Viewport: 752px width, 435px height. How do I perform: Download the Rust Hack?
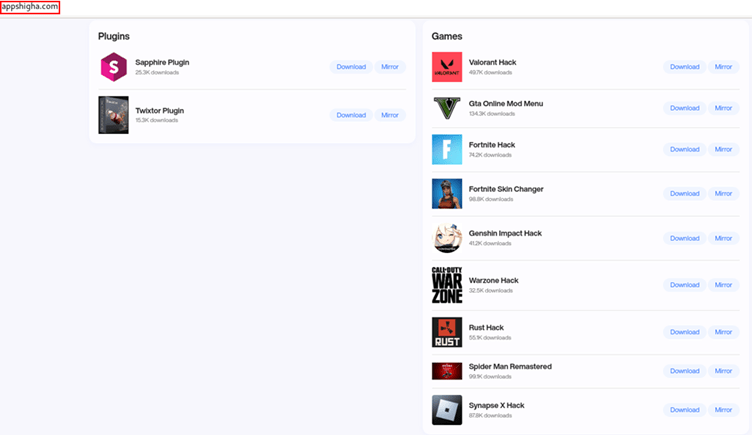[684, 332]
